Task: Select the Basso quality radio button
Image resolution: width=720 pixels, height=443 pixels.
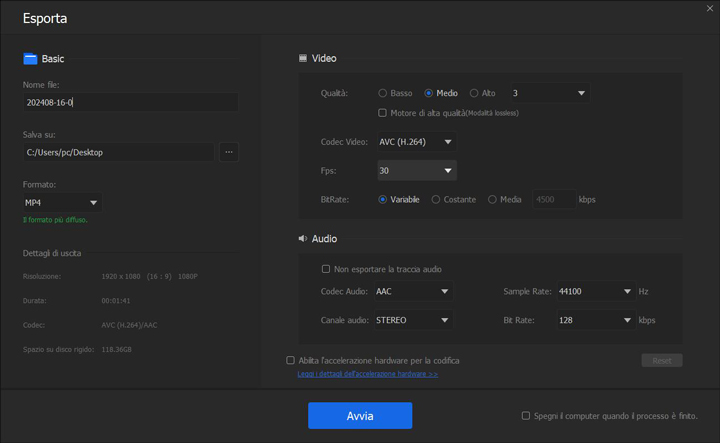Action: [383, 93]
